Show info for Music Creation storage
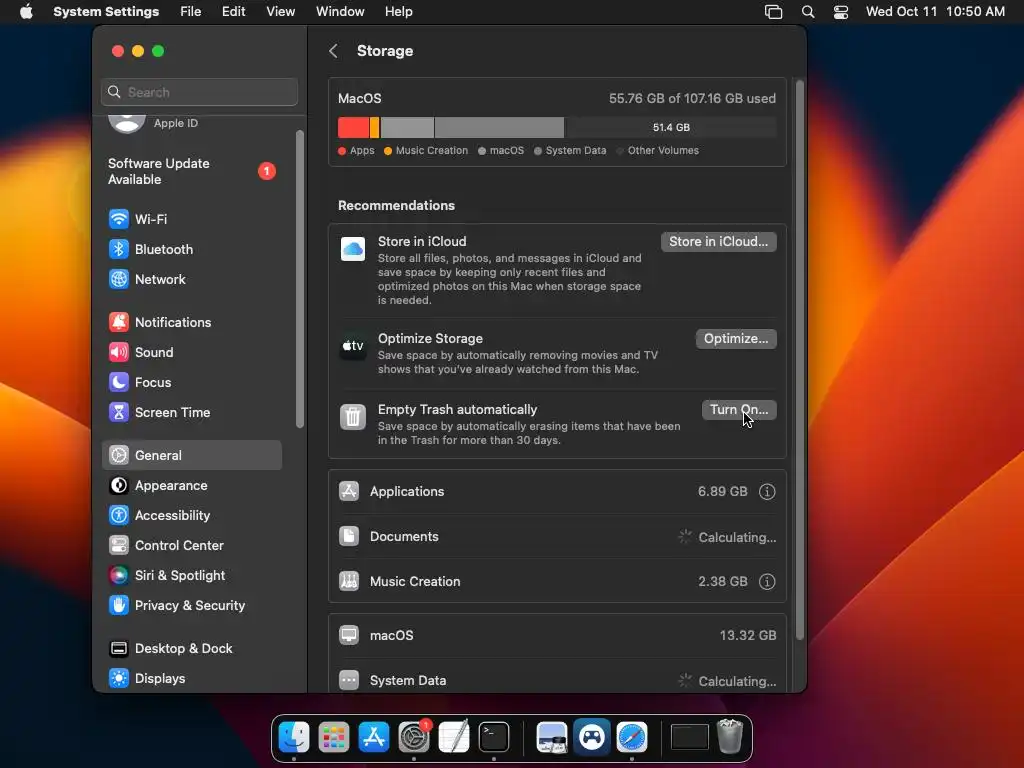The width and height of the screenshot is (1024, 768). [767, 582]
